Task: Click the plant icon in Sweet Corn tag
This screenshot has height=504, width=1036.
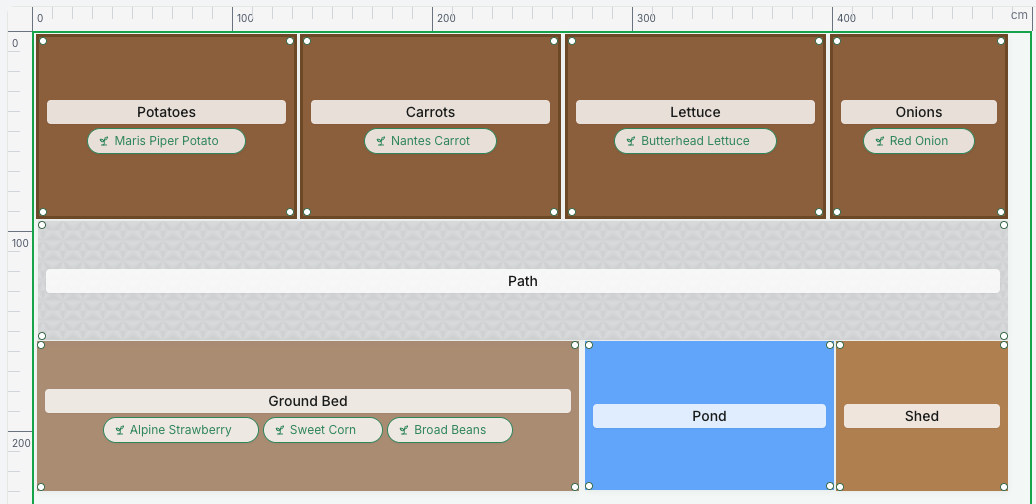Action: coord(279,430)
